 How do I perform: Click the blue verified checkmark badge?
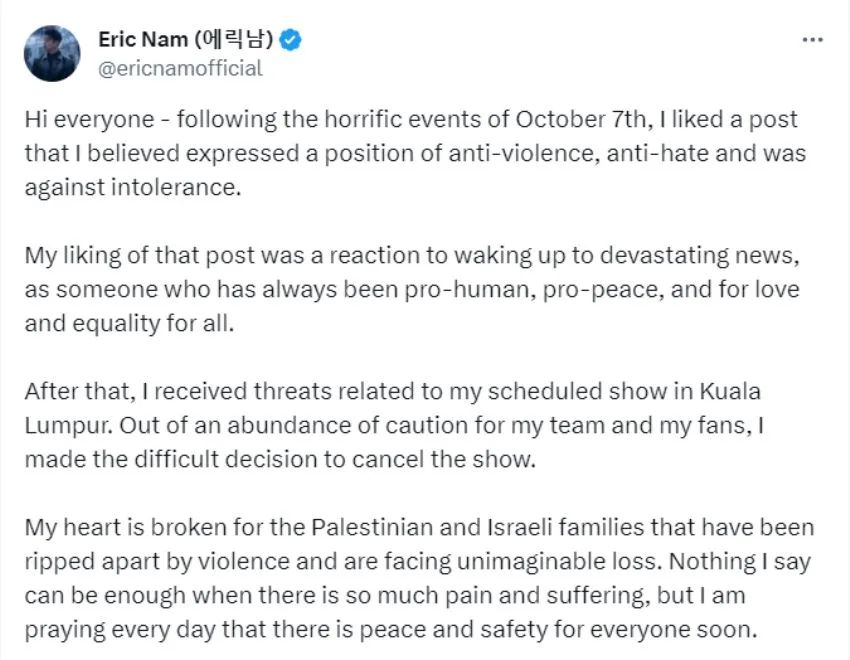click(291, 40)
